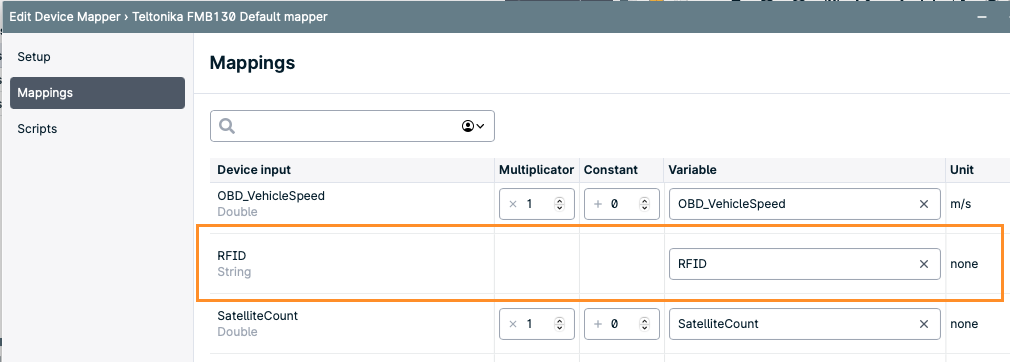Adjust the SatelliteCount multiplicator stepper
1010x362 pixels.
coord(559,324)
